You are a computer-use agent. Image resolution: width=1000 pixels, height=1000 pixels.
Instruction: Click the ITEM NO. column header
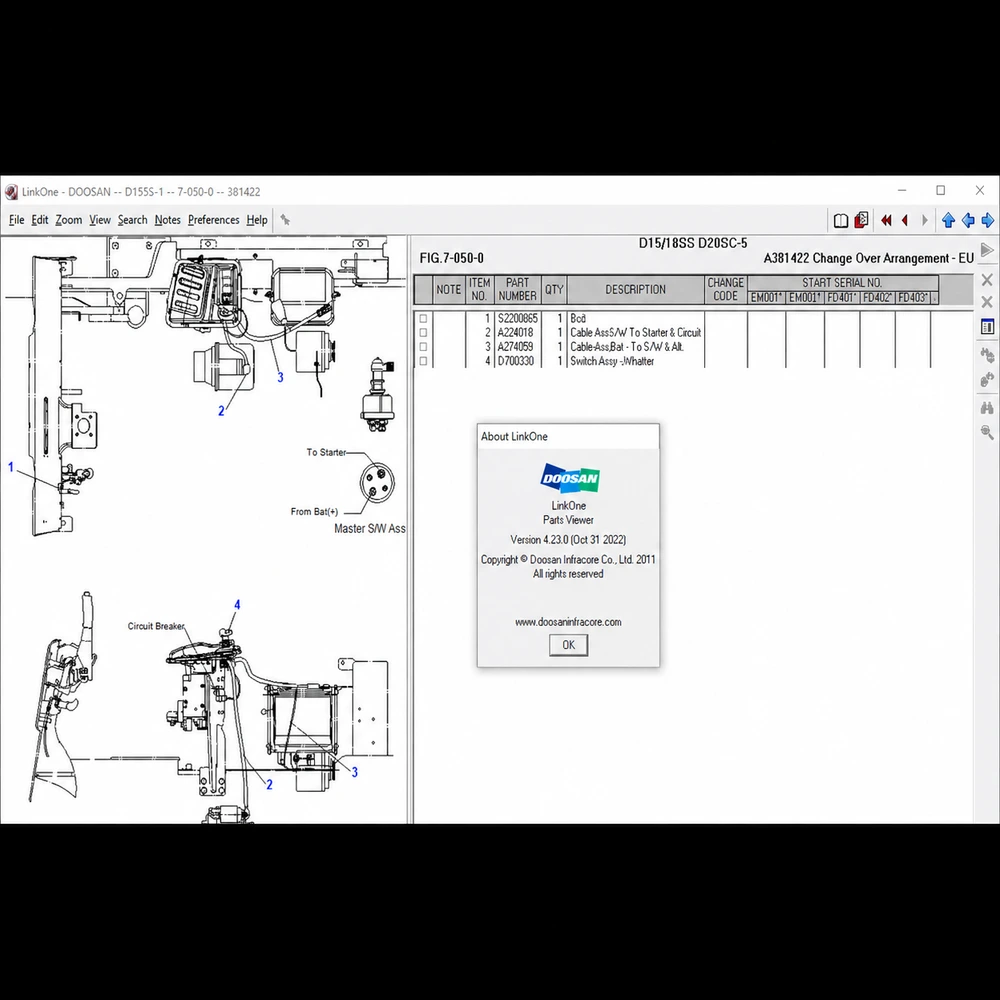[480, 290]
